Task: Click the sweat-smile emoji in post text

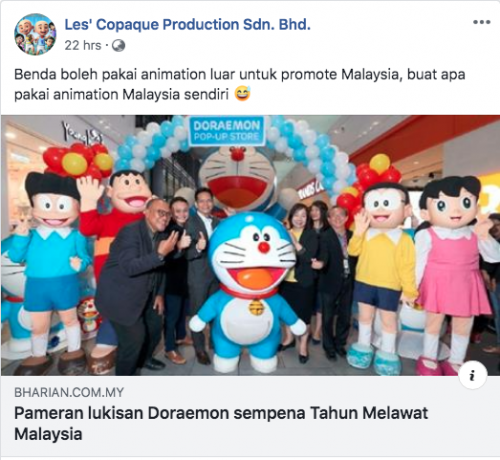Action: (x=243, y=94)
